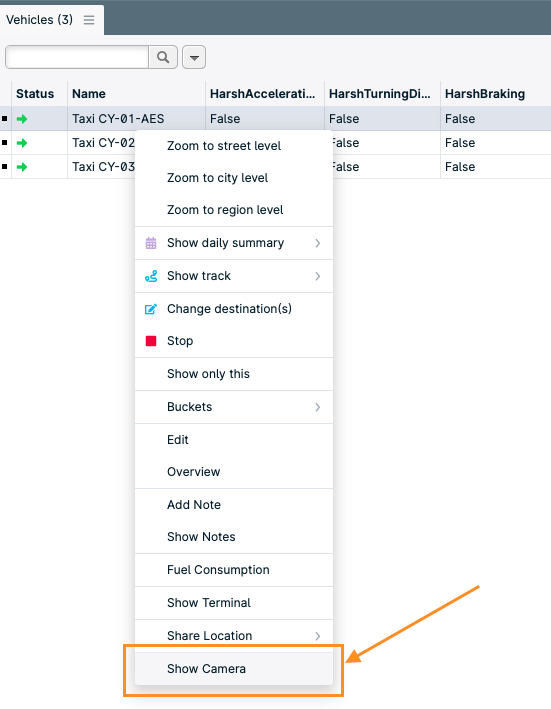Open the Buckets menu entry
This screenshot has height=709, width=551.
click(234, 407)
